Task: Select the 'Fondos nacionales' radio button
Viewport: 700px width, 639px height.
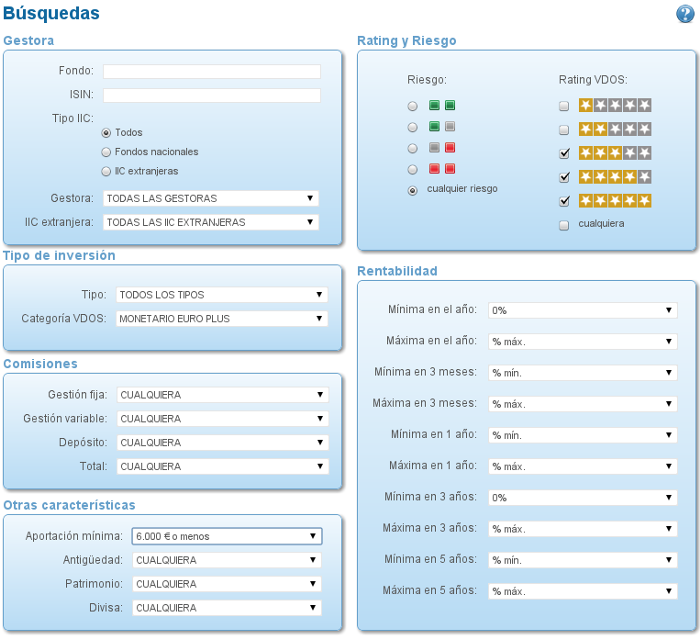Action: 106,152
